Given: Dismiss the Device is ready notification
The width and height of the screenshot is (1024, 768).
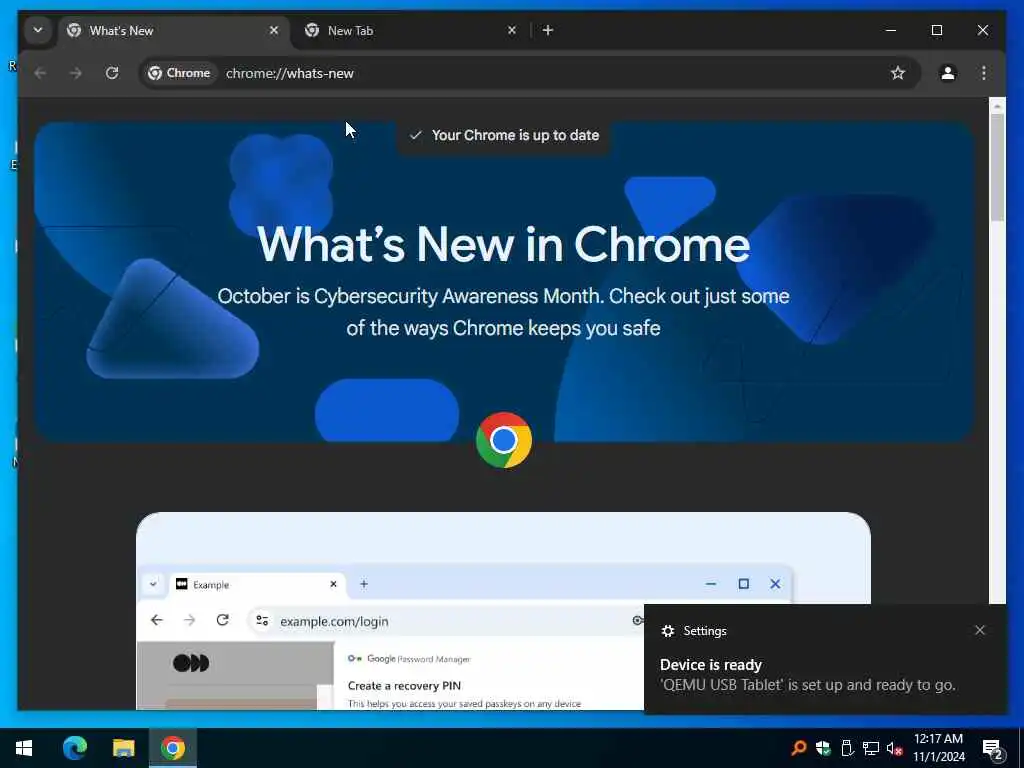Looking at the screenshot, I should [979, 630].
